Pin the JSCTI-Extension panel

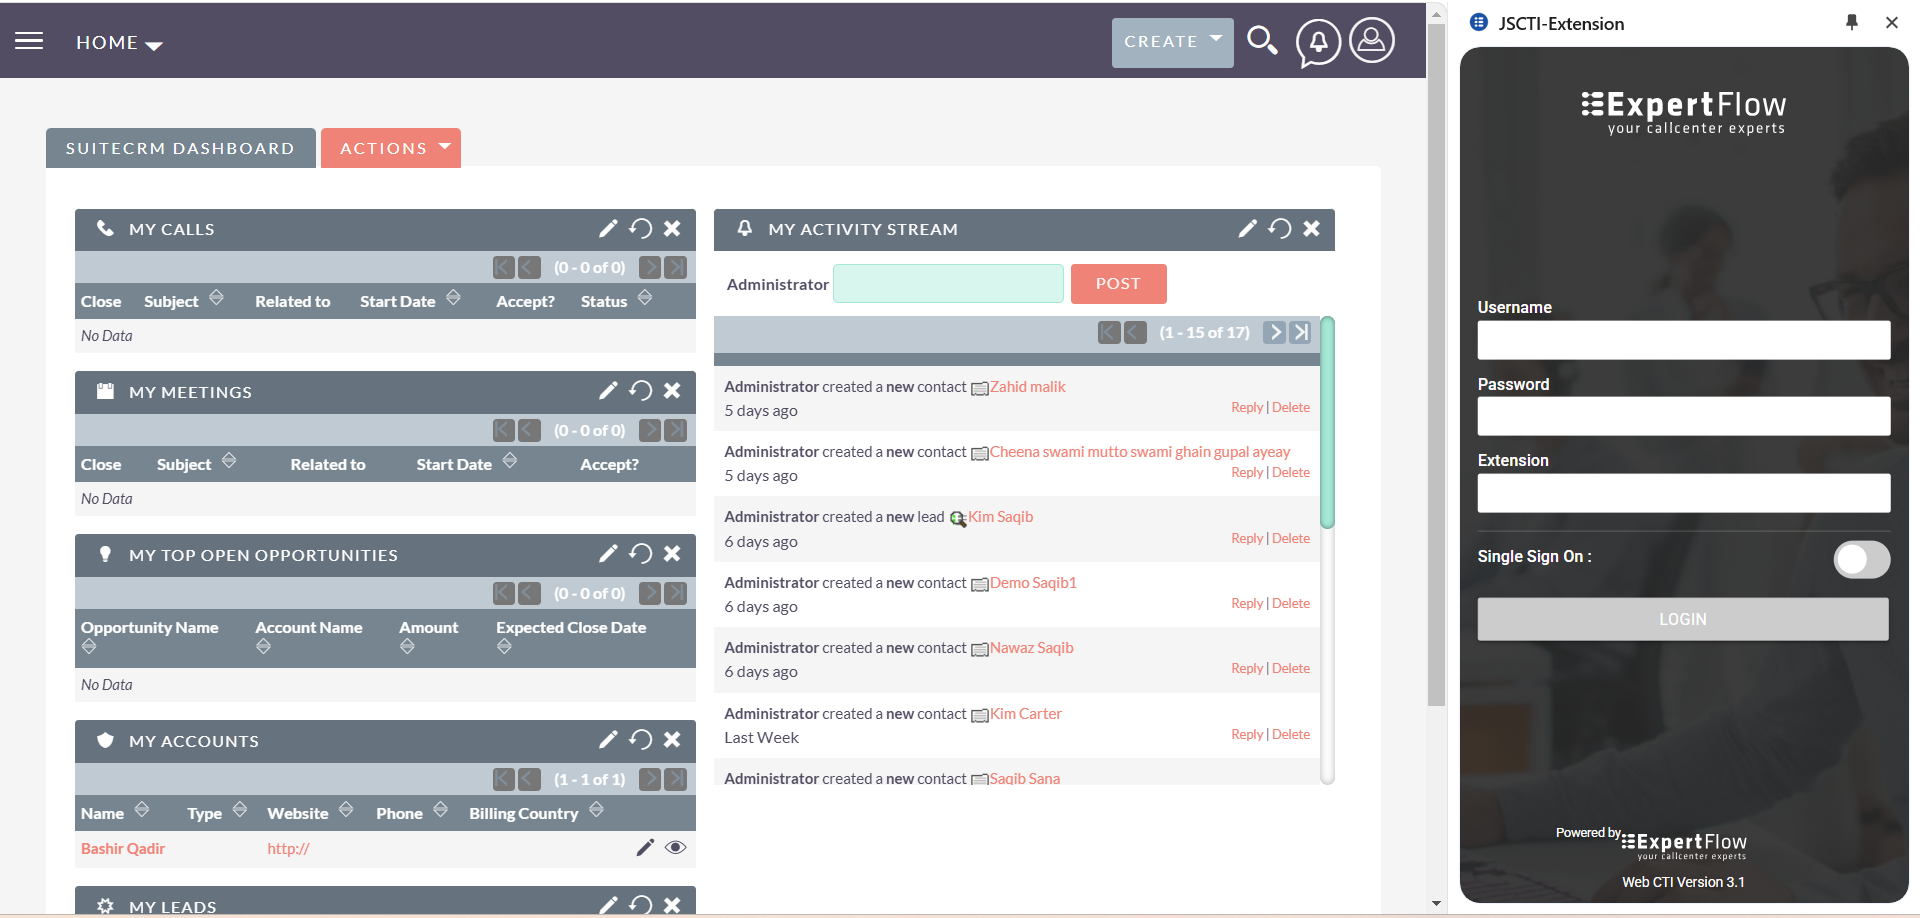(1851, 23)
